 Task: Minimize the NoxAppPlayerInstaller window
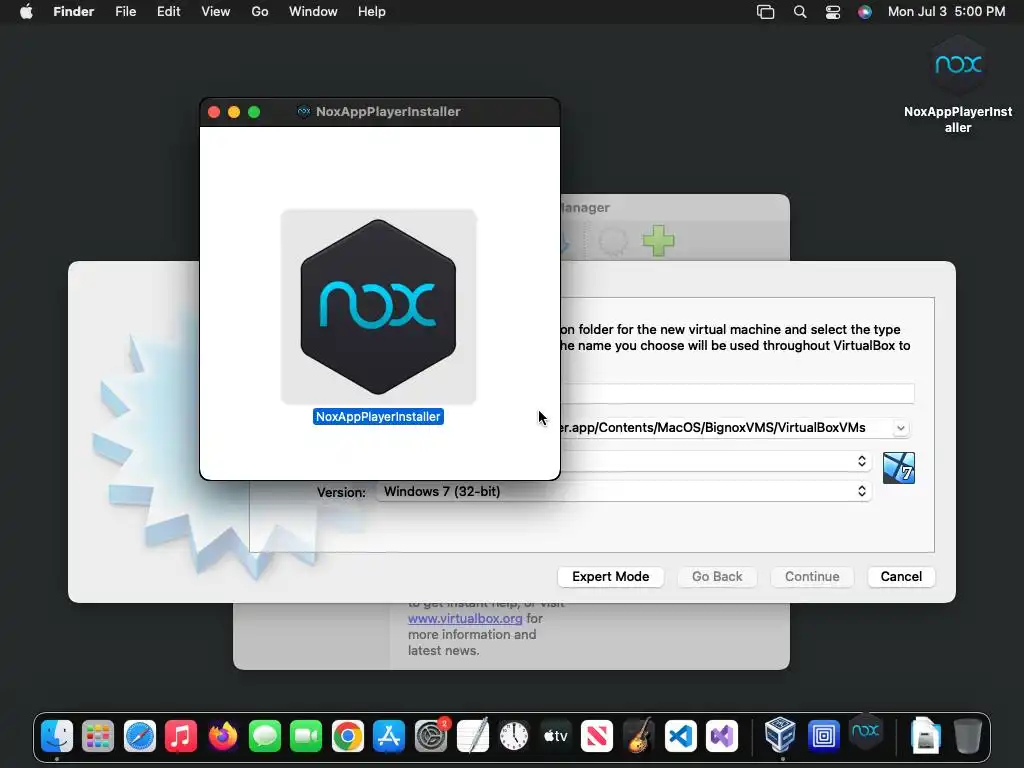click(234, 112)
